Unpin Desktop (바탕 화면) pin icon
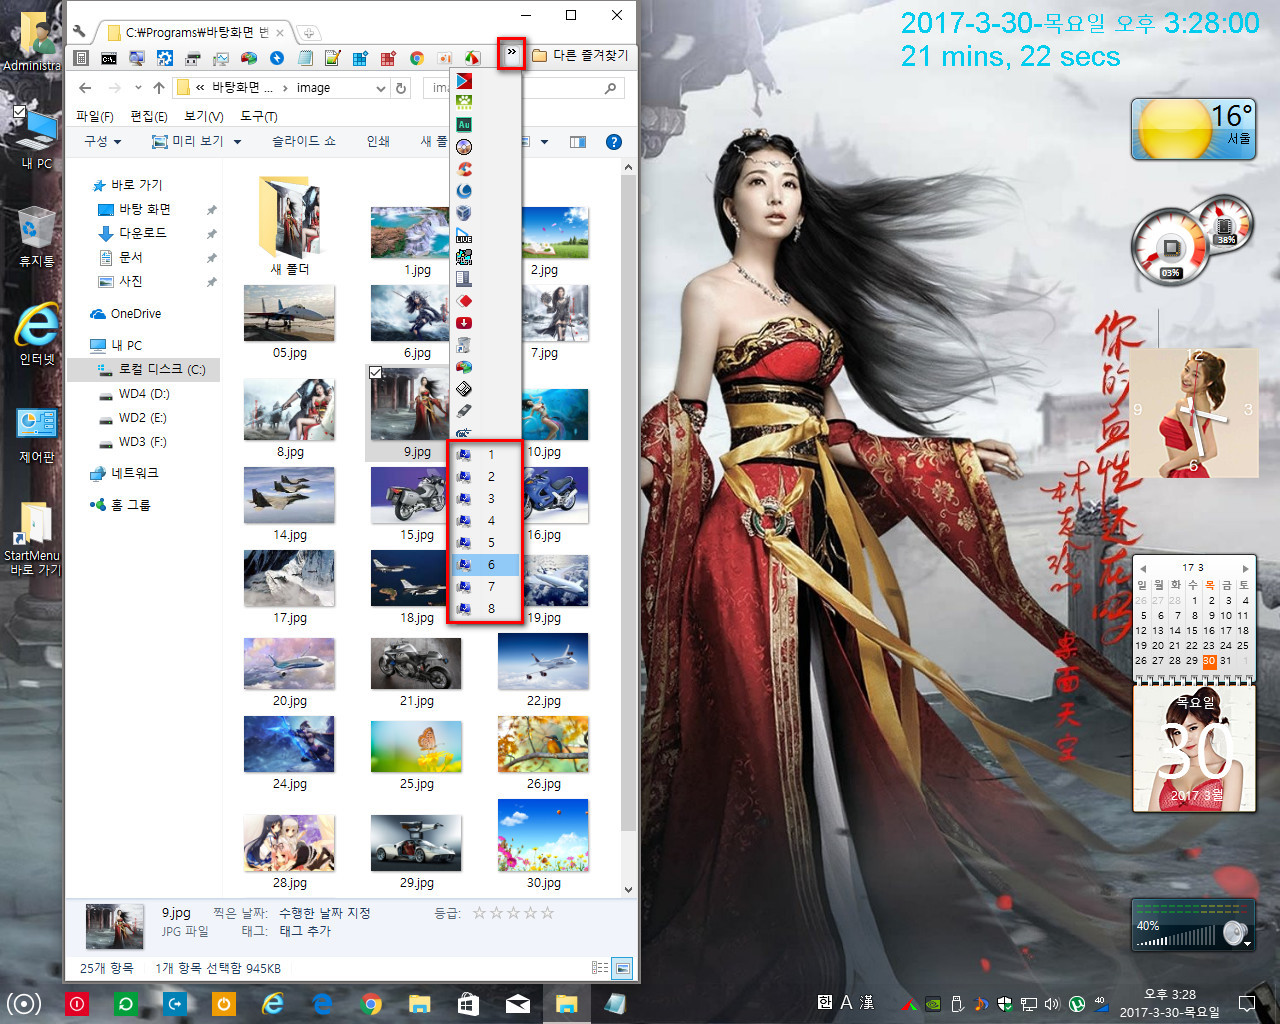Screen dimensions: 1280x1024 (x=211, y=210)
